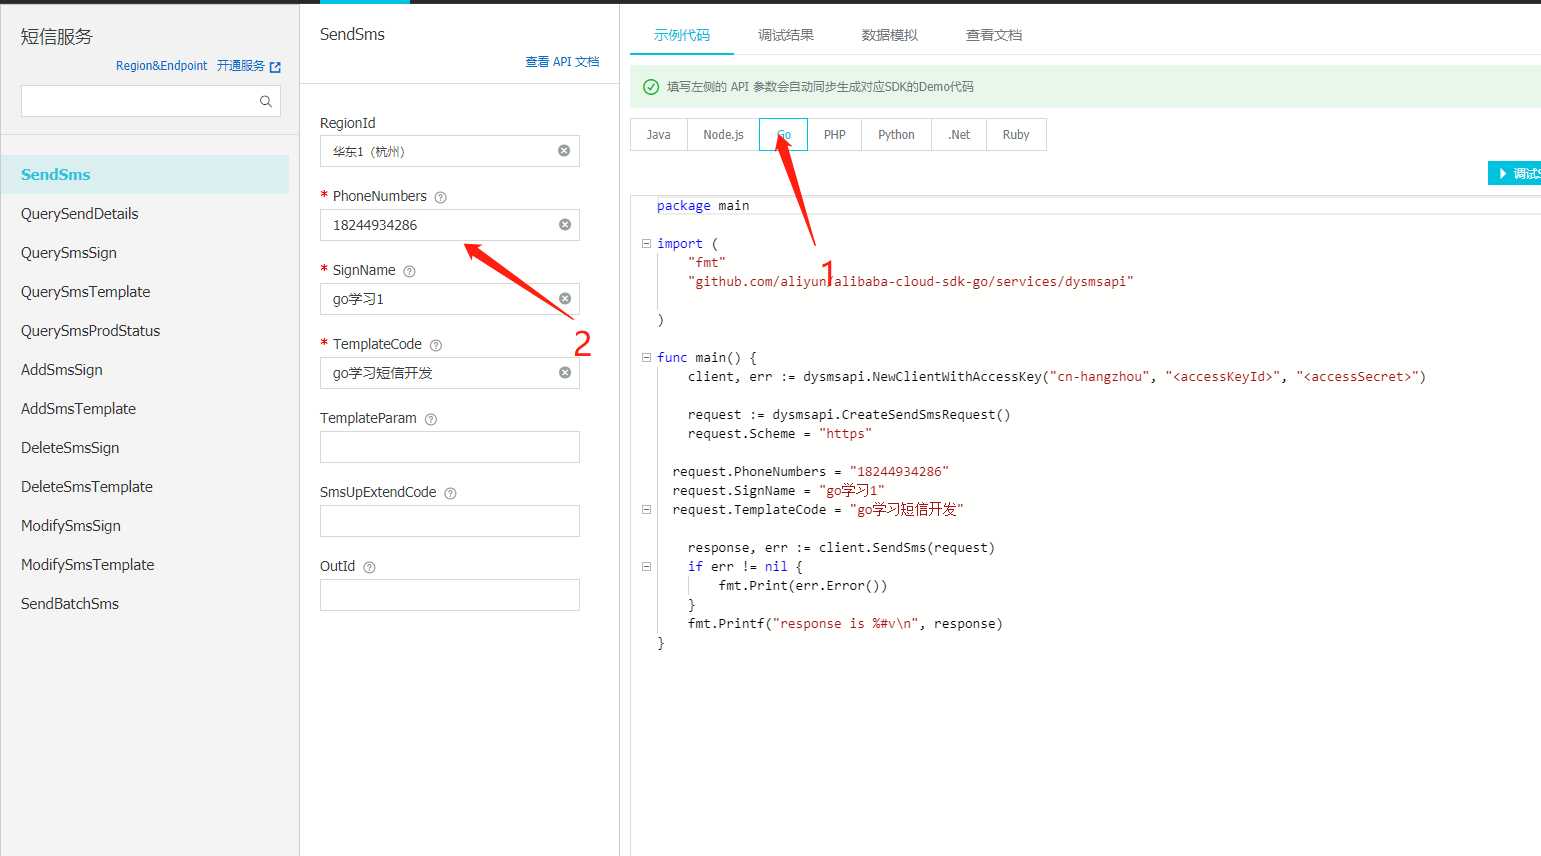Switch to the 数据模拟 tab
Image resolution: width=1541 pixels, height=856 pixels.
pos(890,35)
